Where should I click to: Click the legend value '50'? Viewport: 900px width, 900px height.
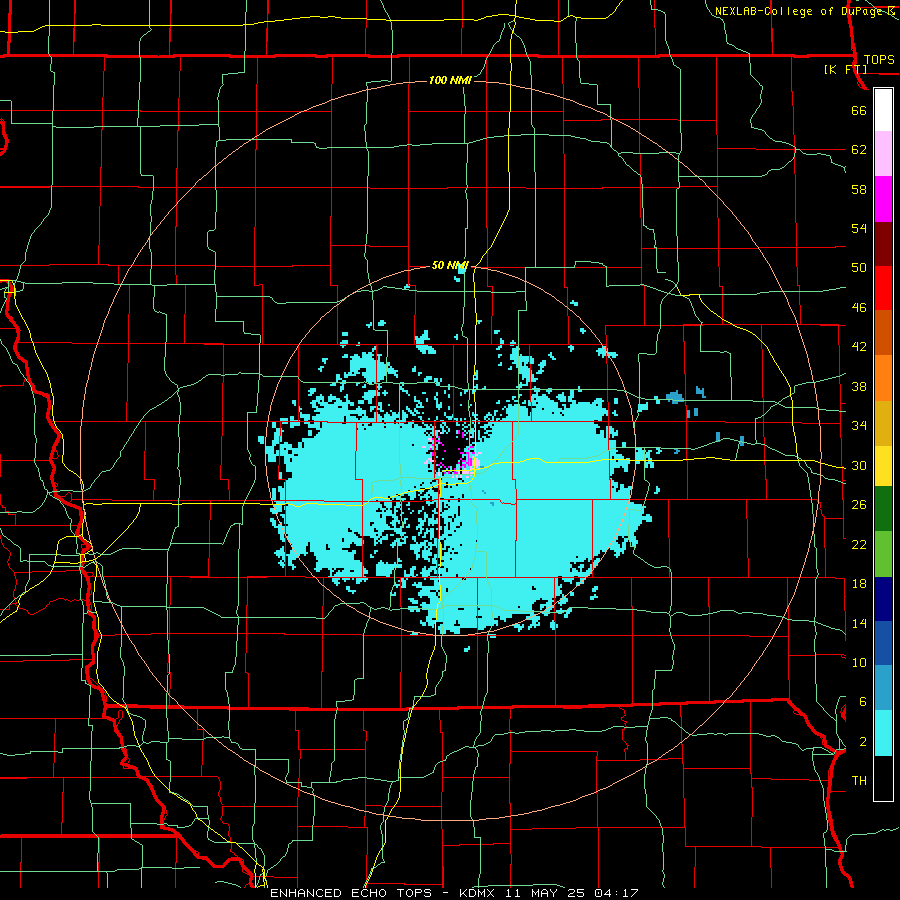859,268
